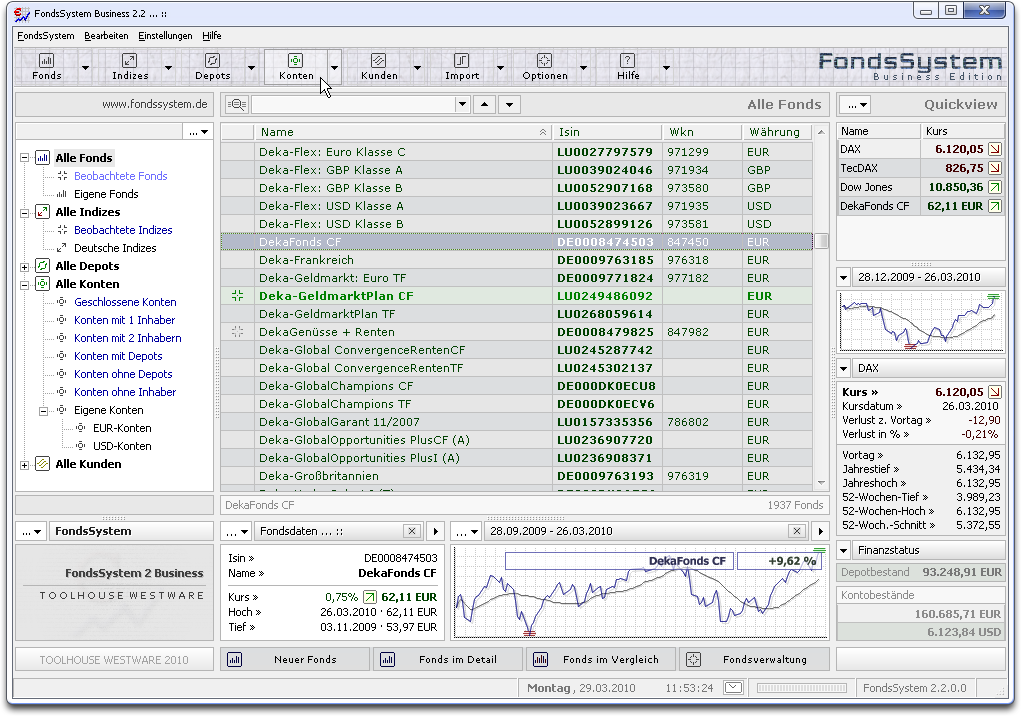Close the Fondsdaten panel

pyautogui.click(x=412, y=531)
